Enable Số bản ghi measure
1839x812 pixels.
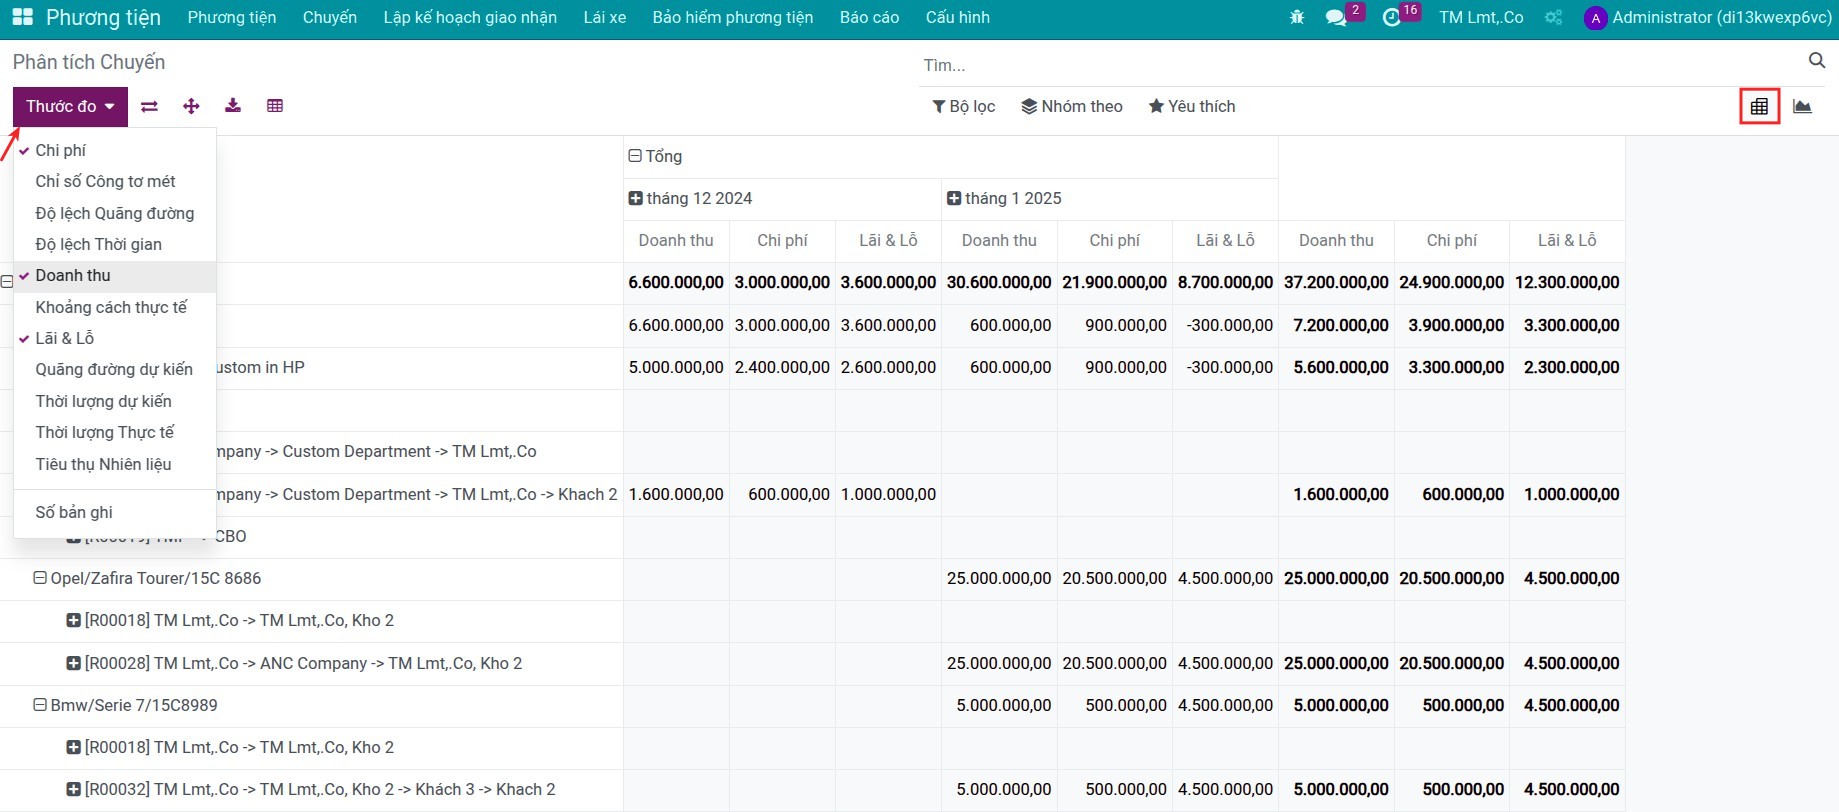(x=115, y=512)
